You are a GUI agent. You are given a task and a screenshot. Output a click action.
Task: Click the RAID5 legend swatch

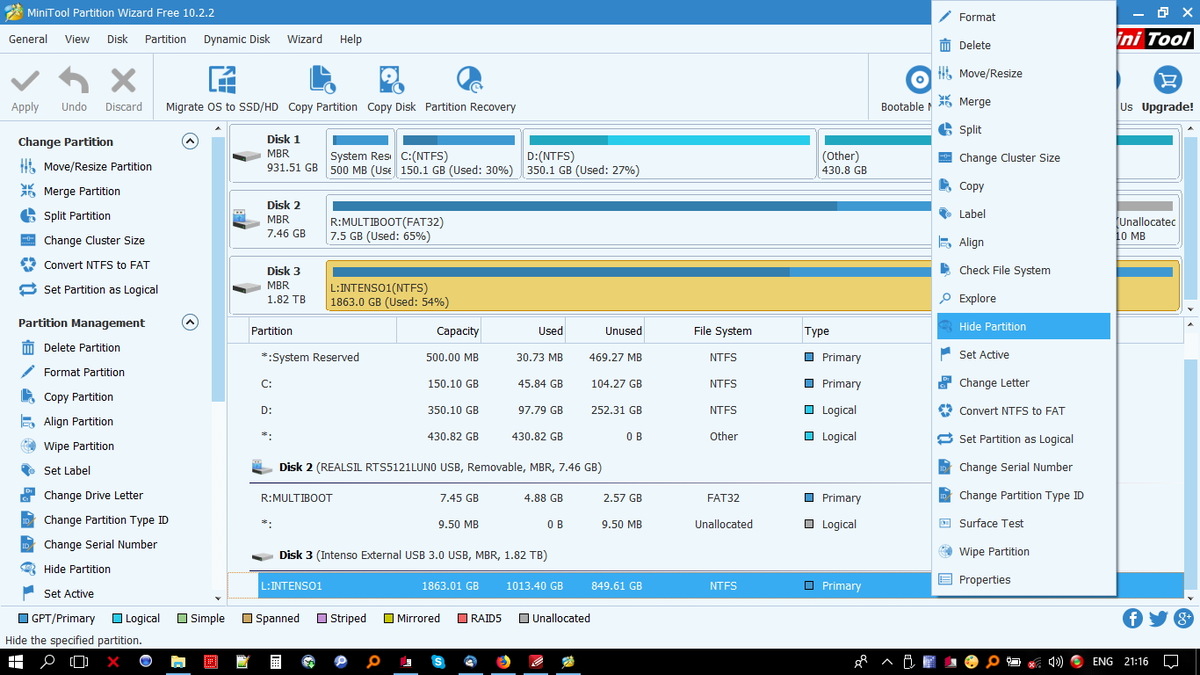coord(463,619)
